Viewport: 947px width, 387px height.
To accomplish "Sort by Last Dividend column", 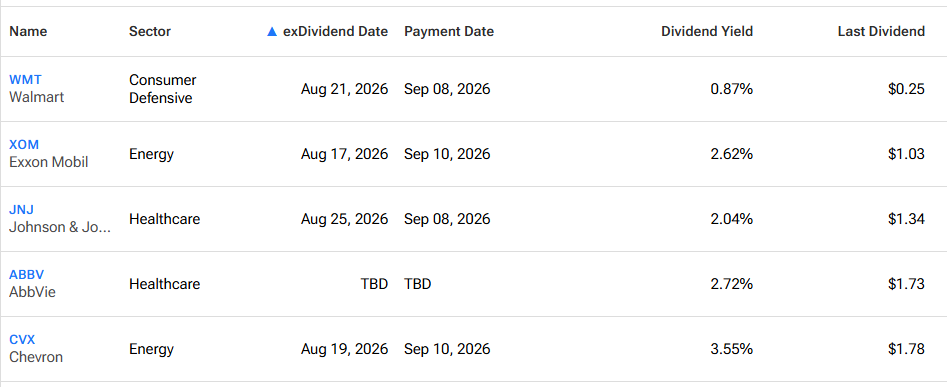I will 881,31.
